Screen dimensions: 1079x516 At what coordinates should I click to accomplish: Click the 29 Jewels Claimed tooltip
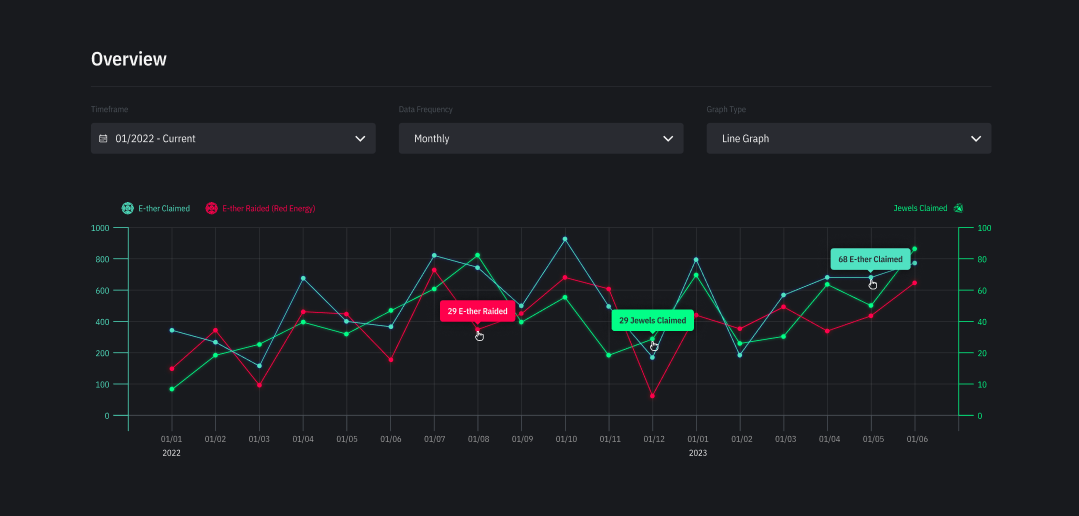coord(652,321)
